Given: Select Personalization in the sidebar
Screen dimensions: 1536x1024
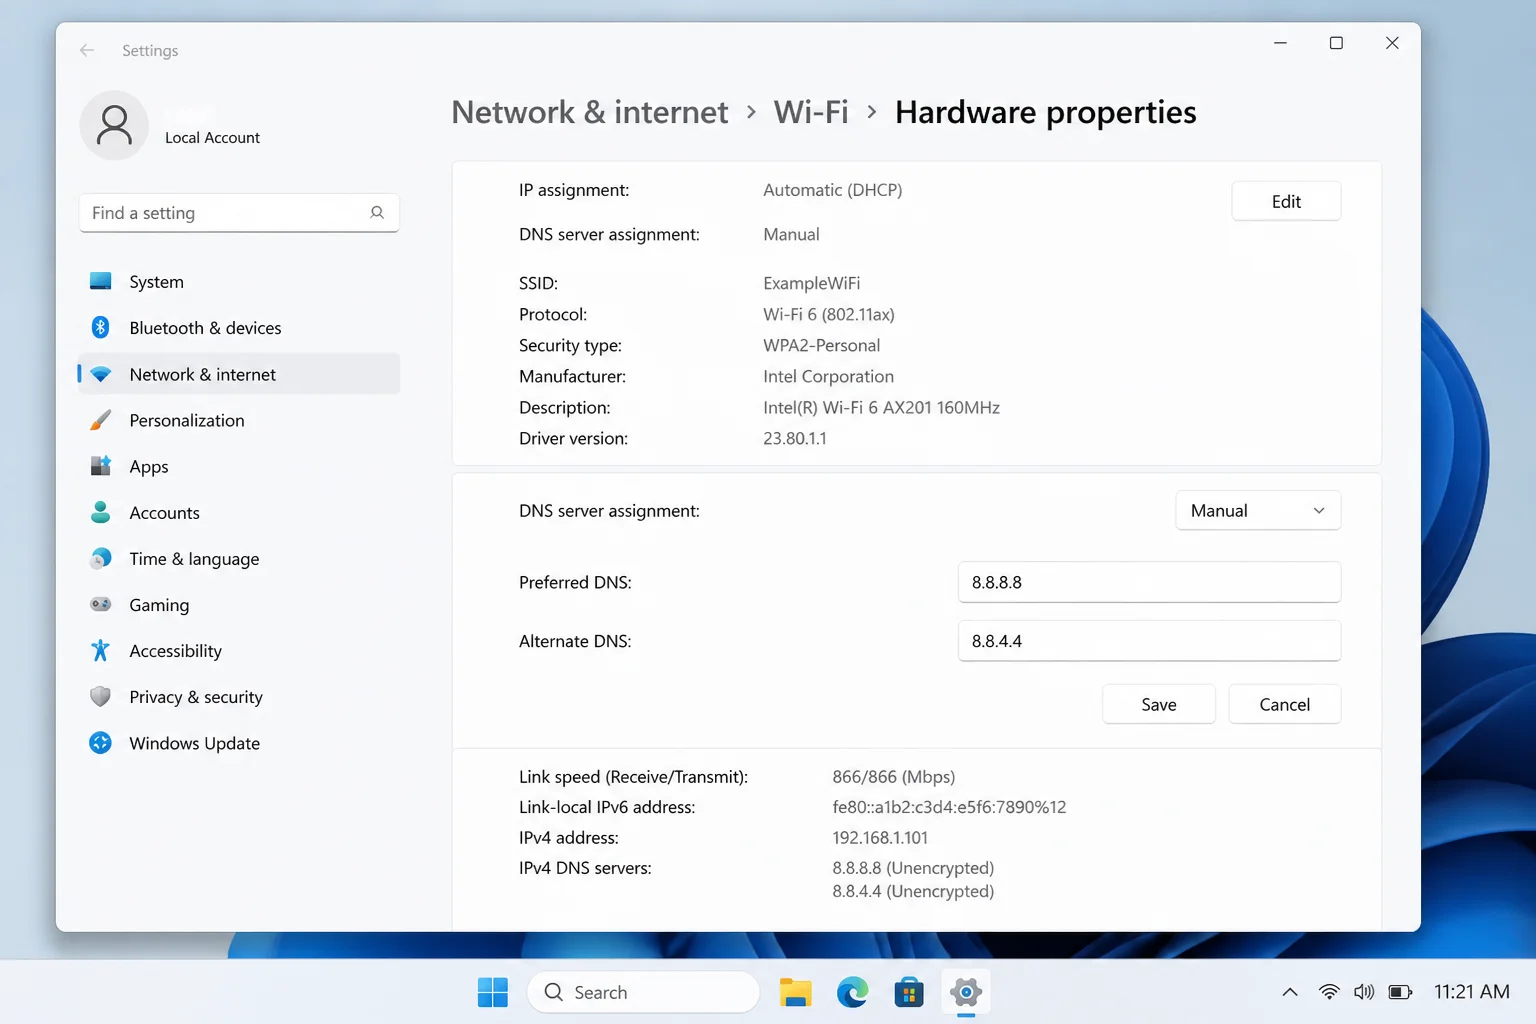Looking at the screenshot, I should click(238, 420).
